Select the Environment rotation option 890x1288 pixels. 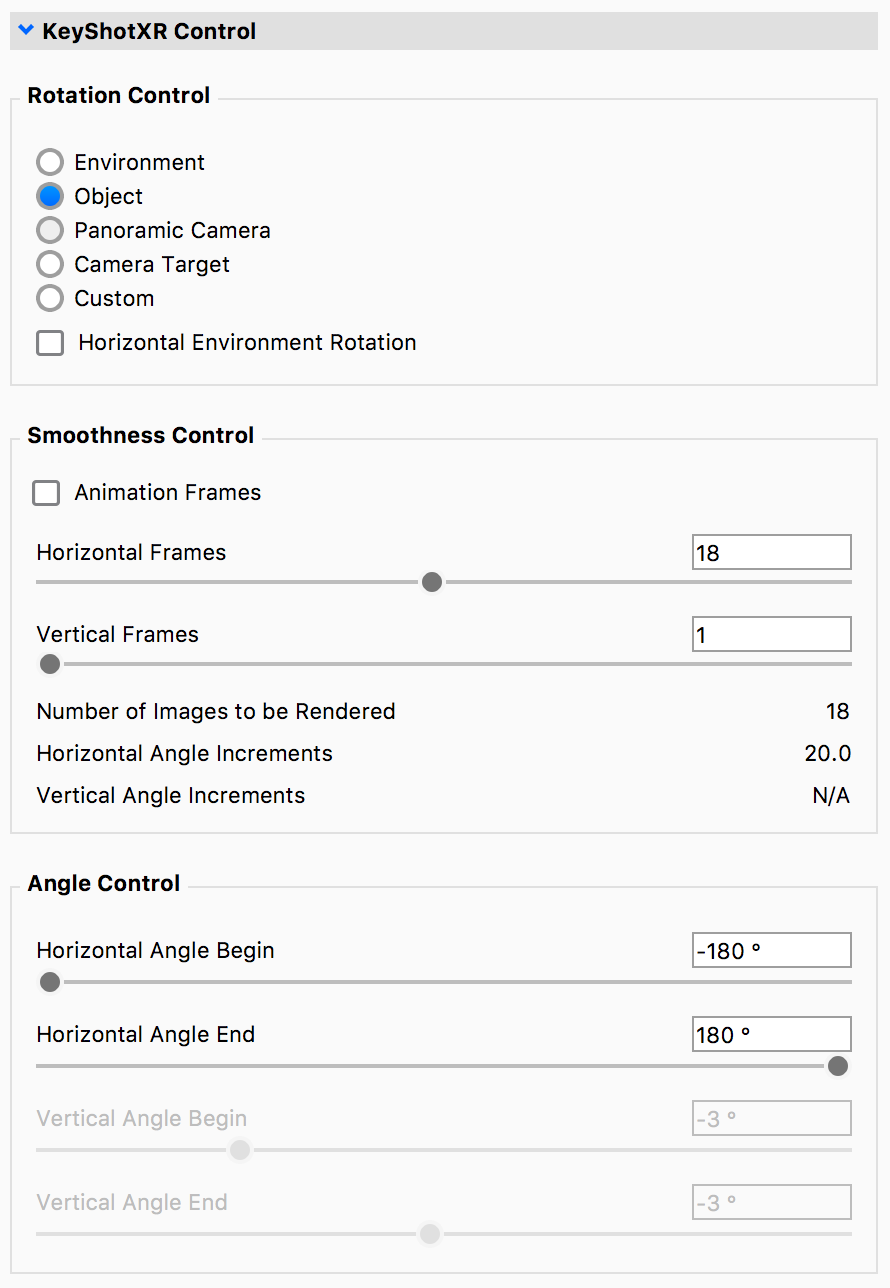click(x=50, y=162)
